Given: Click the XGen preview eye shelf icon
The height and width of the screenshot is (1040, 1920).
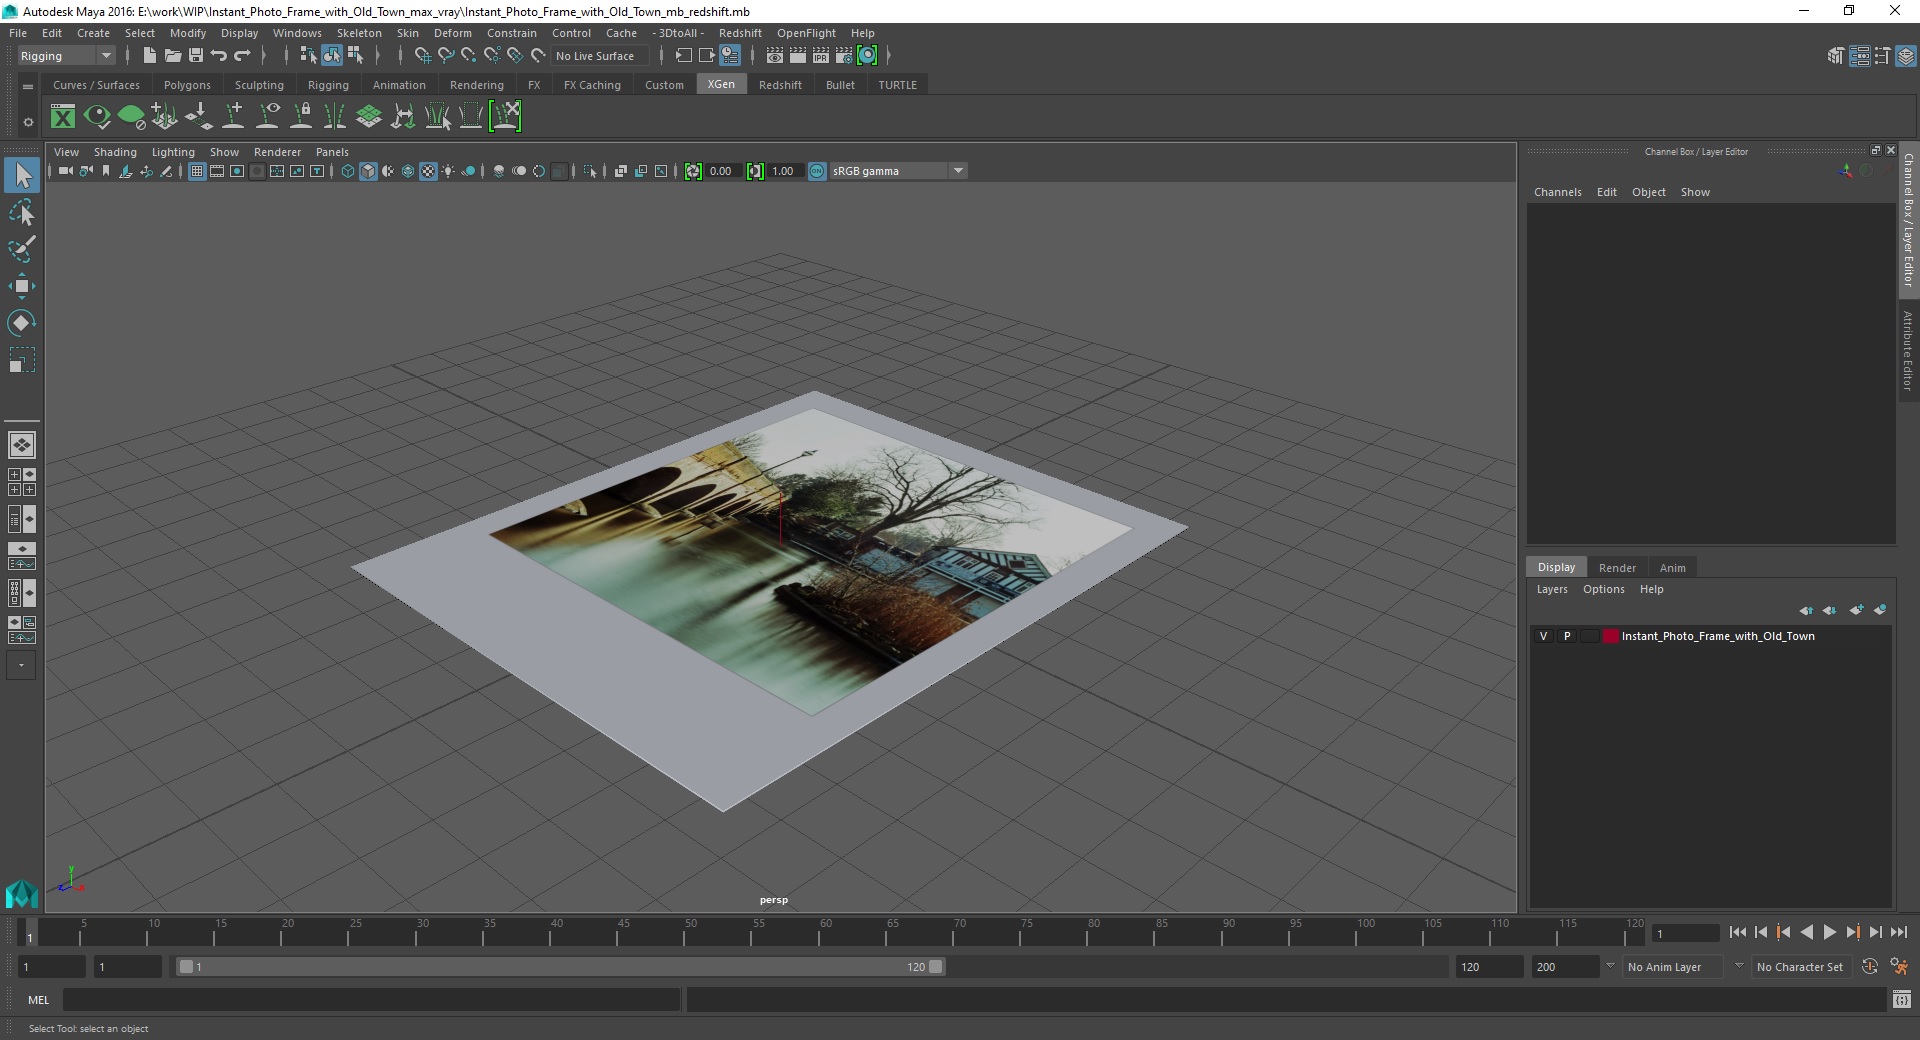Looking at the screenshot, I should [97, 117].
